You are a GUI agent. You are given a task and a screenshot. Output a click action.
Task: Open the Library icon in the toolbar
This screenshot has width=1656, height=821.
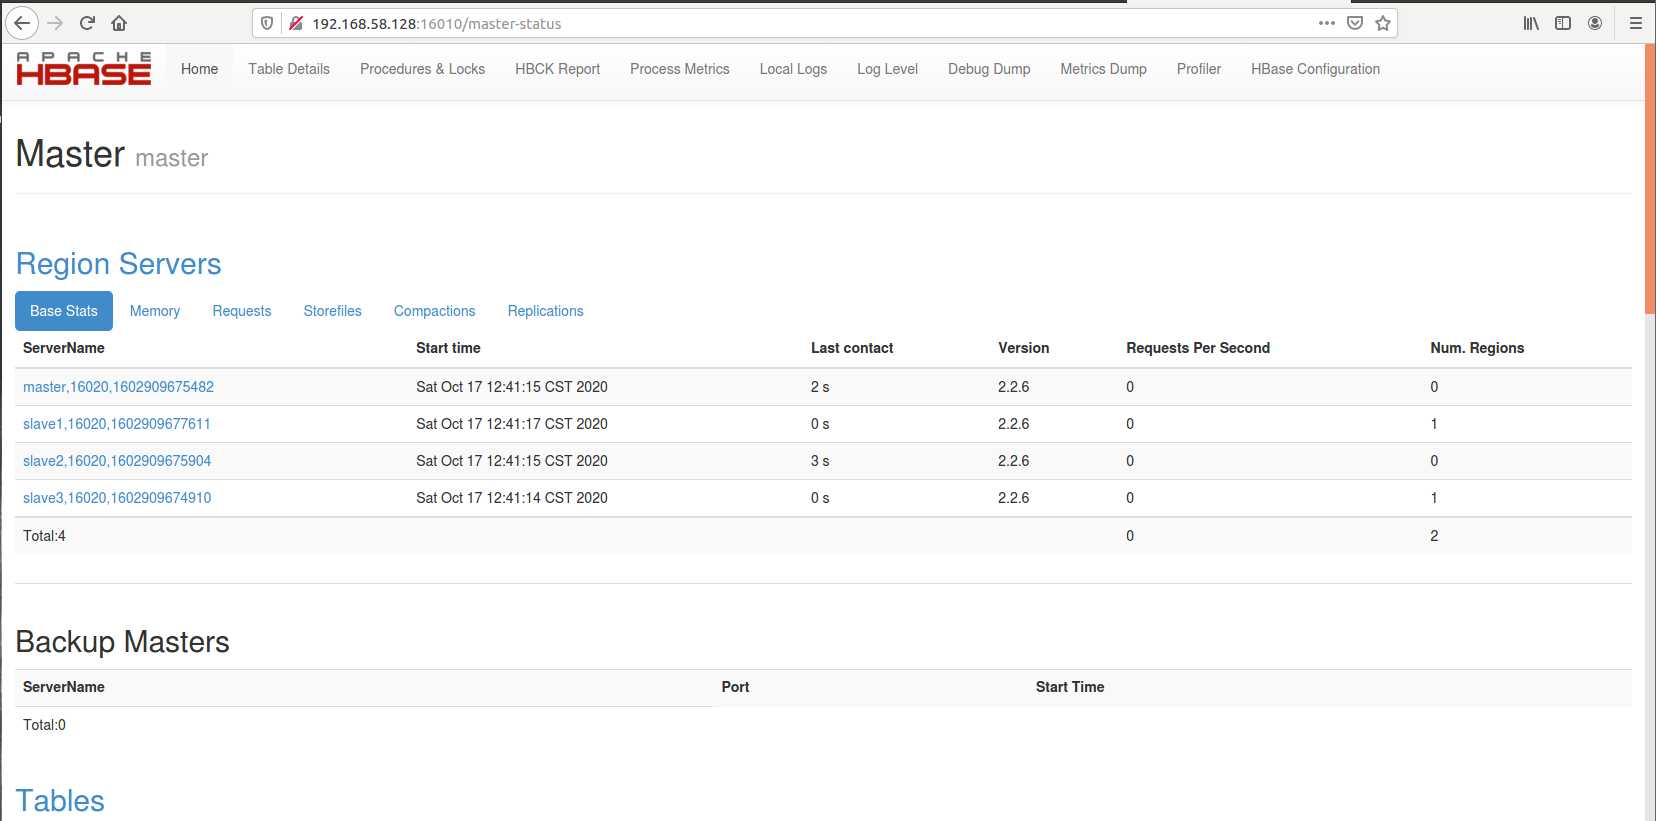coord(1531,23)
